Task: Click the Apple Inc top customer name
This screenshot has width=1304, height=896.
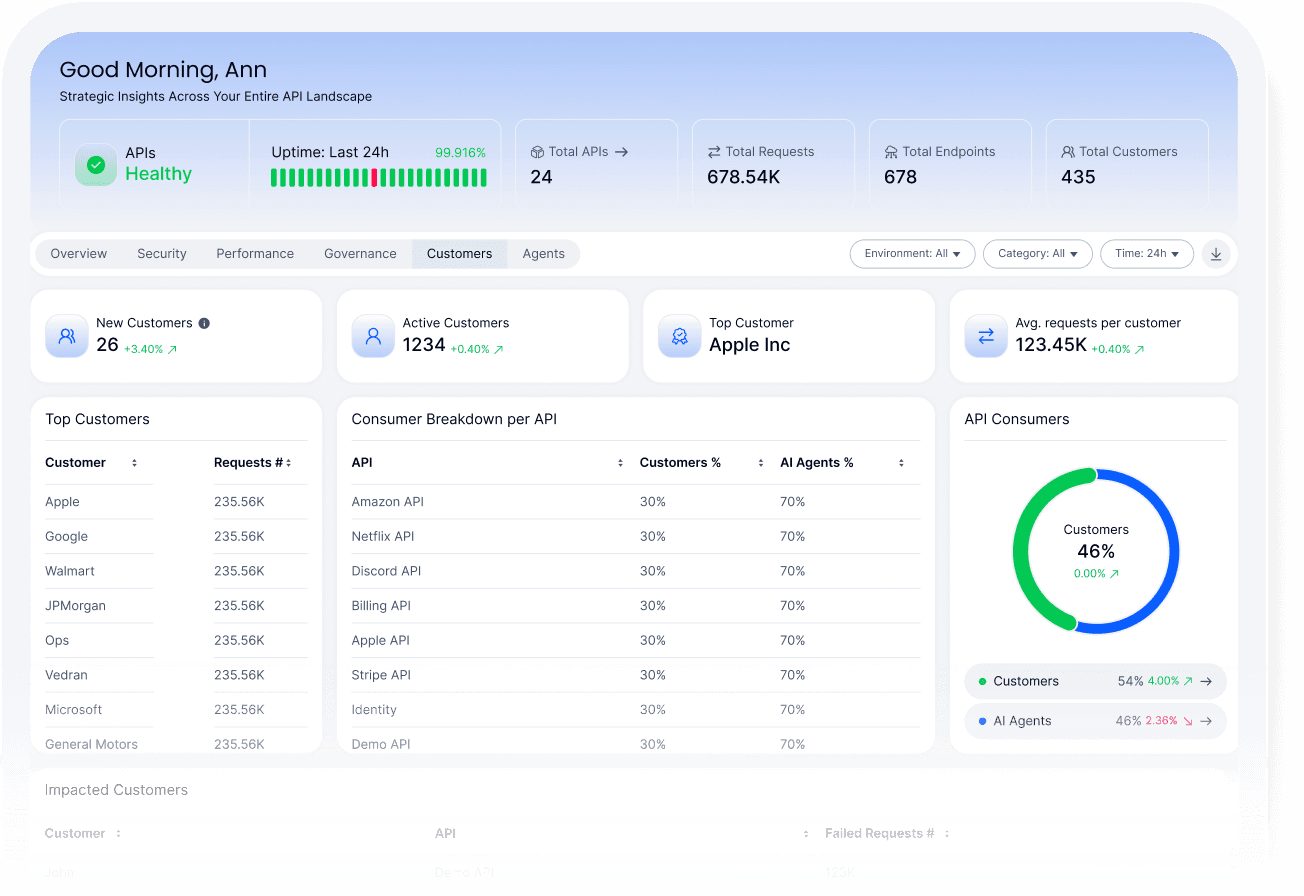Action: [750, 345]
